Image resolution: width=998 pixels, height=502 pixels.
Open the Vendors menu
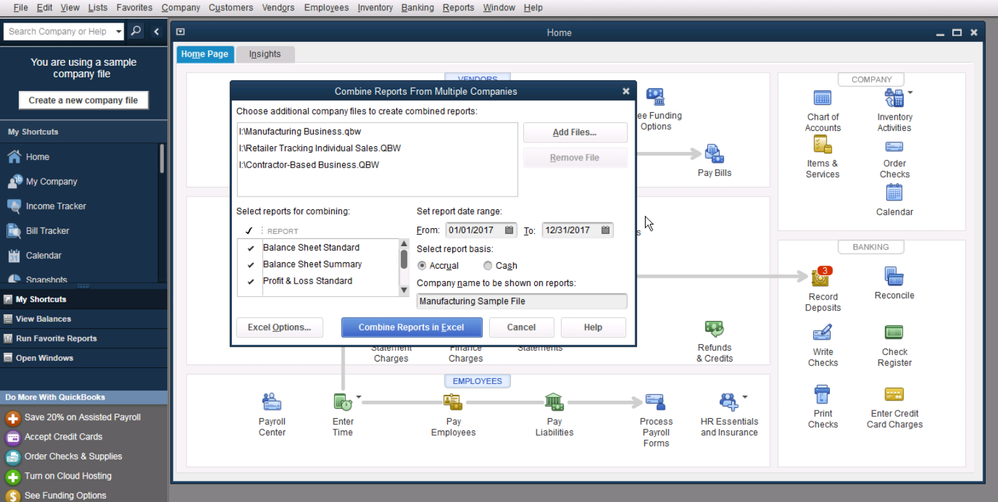point(278,8)
